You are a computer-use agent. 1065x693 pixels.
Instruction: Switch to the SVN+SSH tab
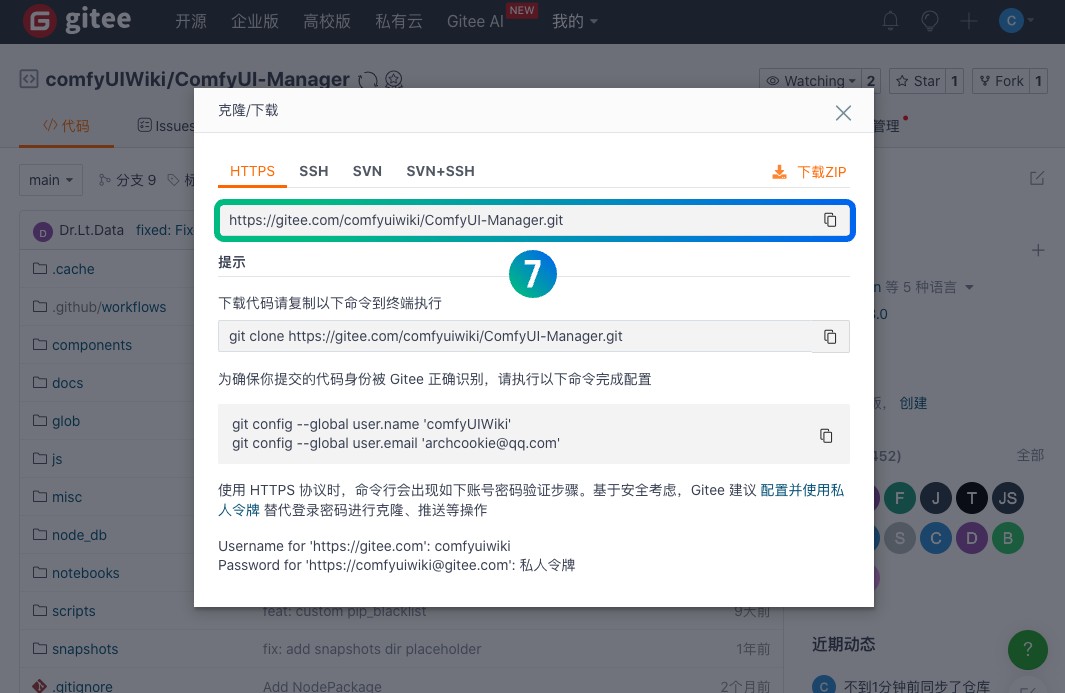pyautogui.click(x=440, y=171)
